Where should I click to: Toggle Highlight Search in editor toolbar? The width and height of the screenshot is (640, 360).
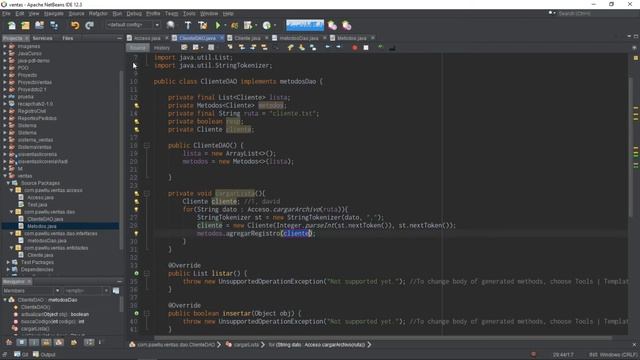(x=264, y=48)
